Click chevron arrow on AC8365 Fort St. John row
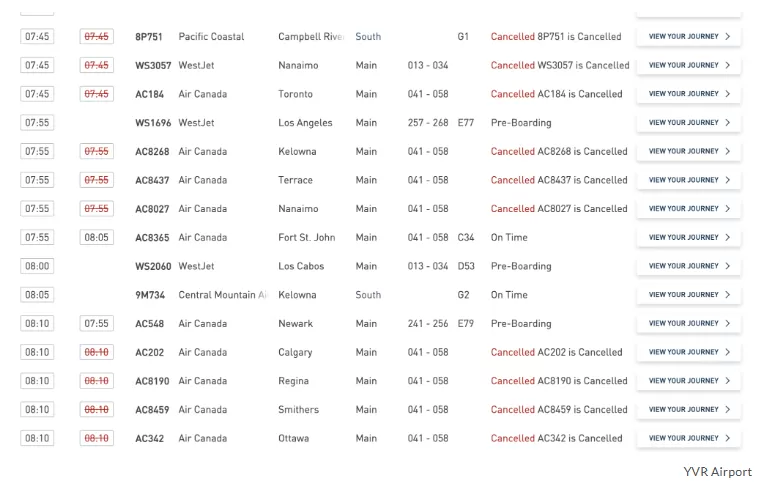This screenshot has width=764, height=483. point(727,237)
